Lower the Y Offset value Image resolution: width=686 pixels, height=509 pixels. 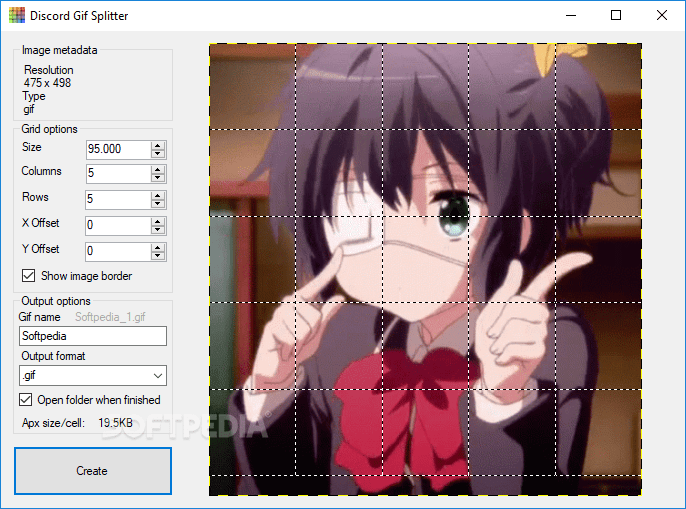(158, 256)
